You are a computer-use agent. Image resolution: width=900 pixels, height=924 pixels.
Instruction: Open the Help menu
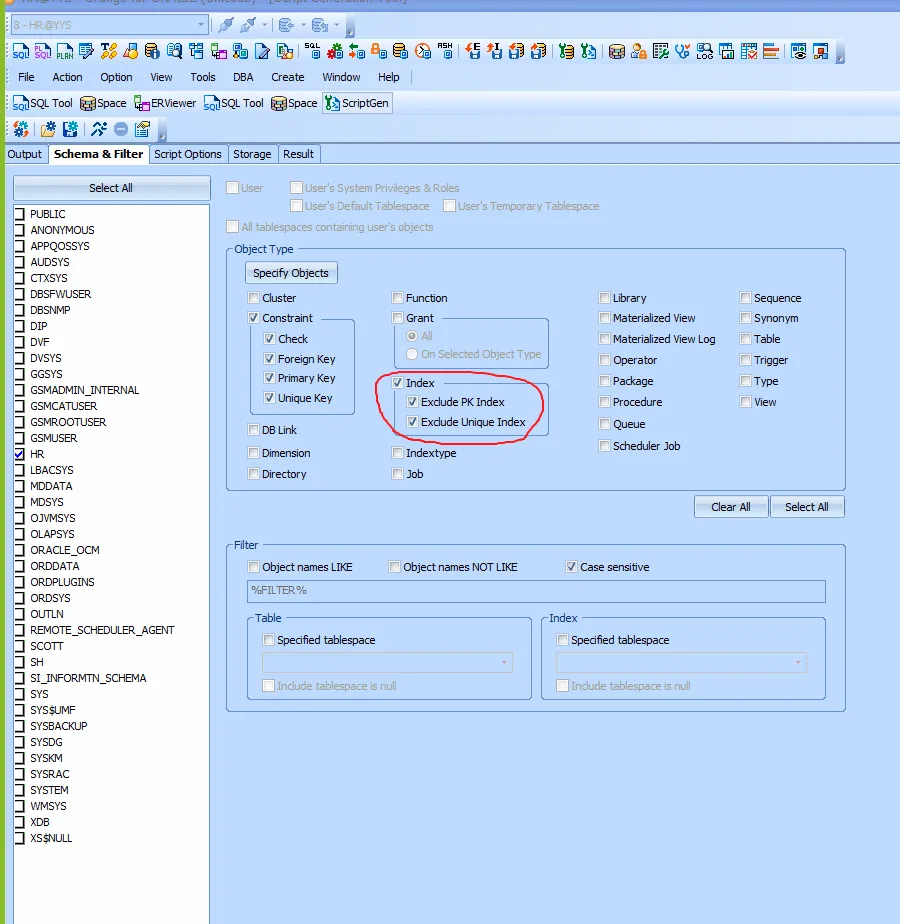click(x=388, y=77)
